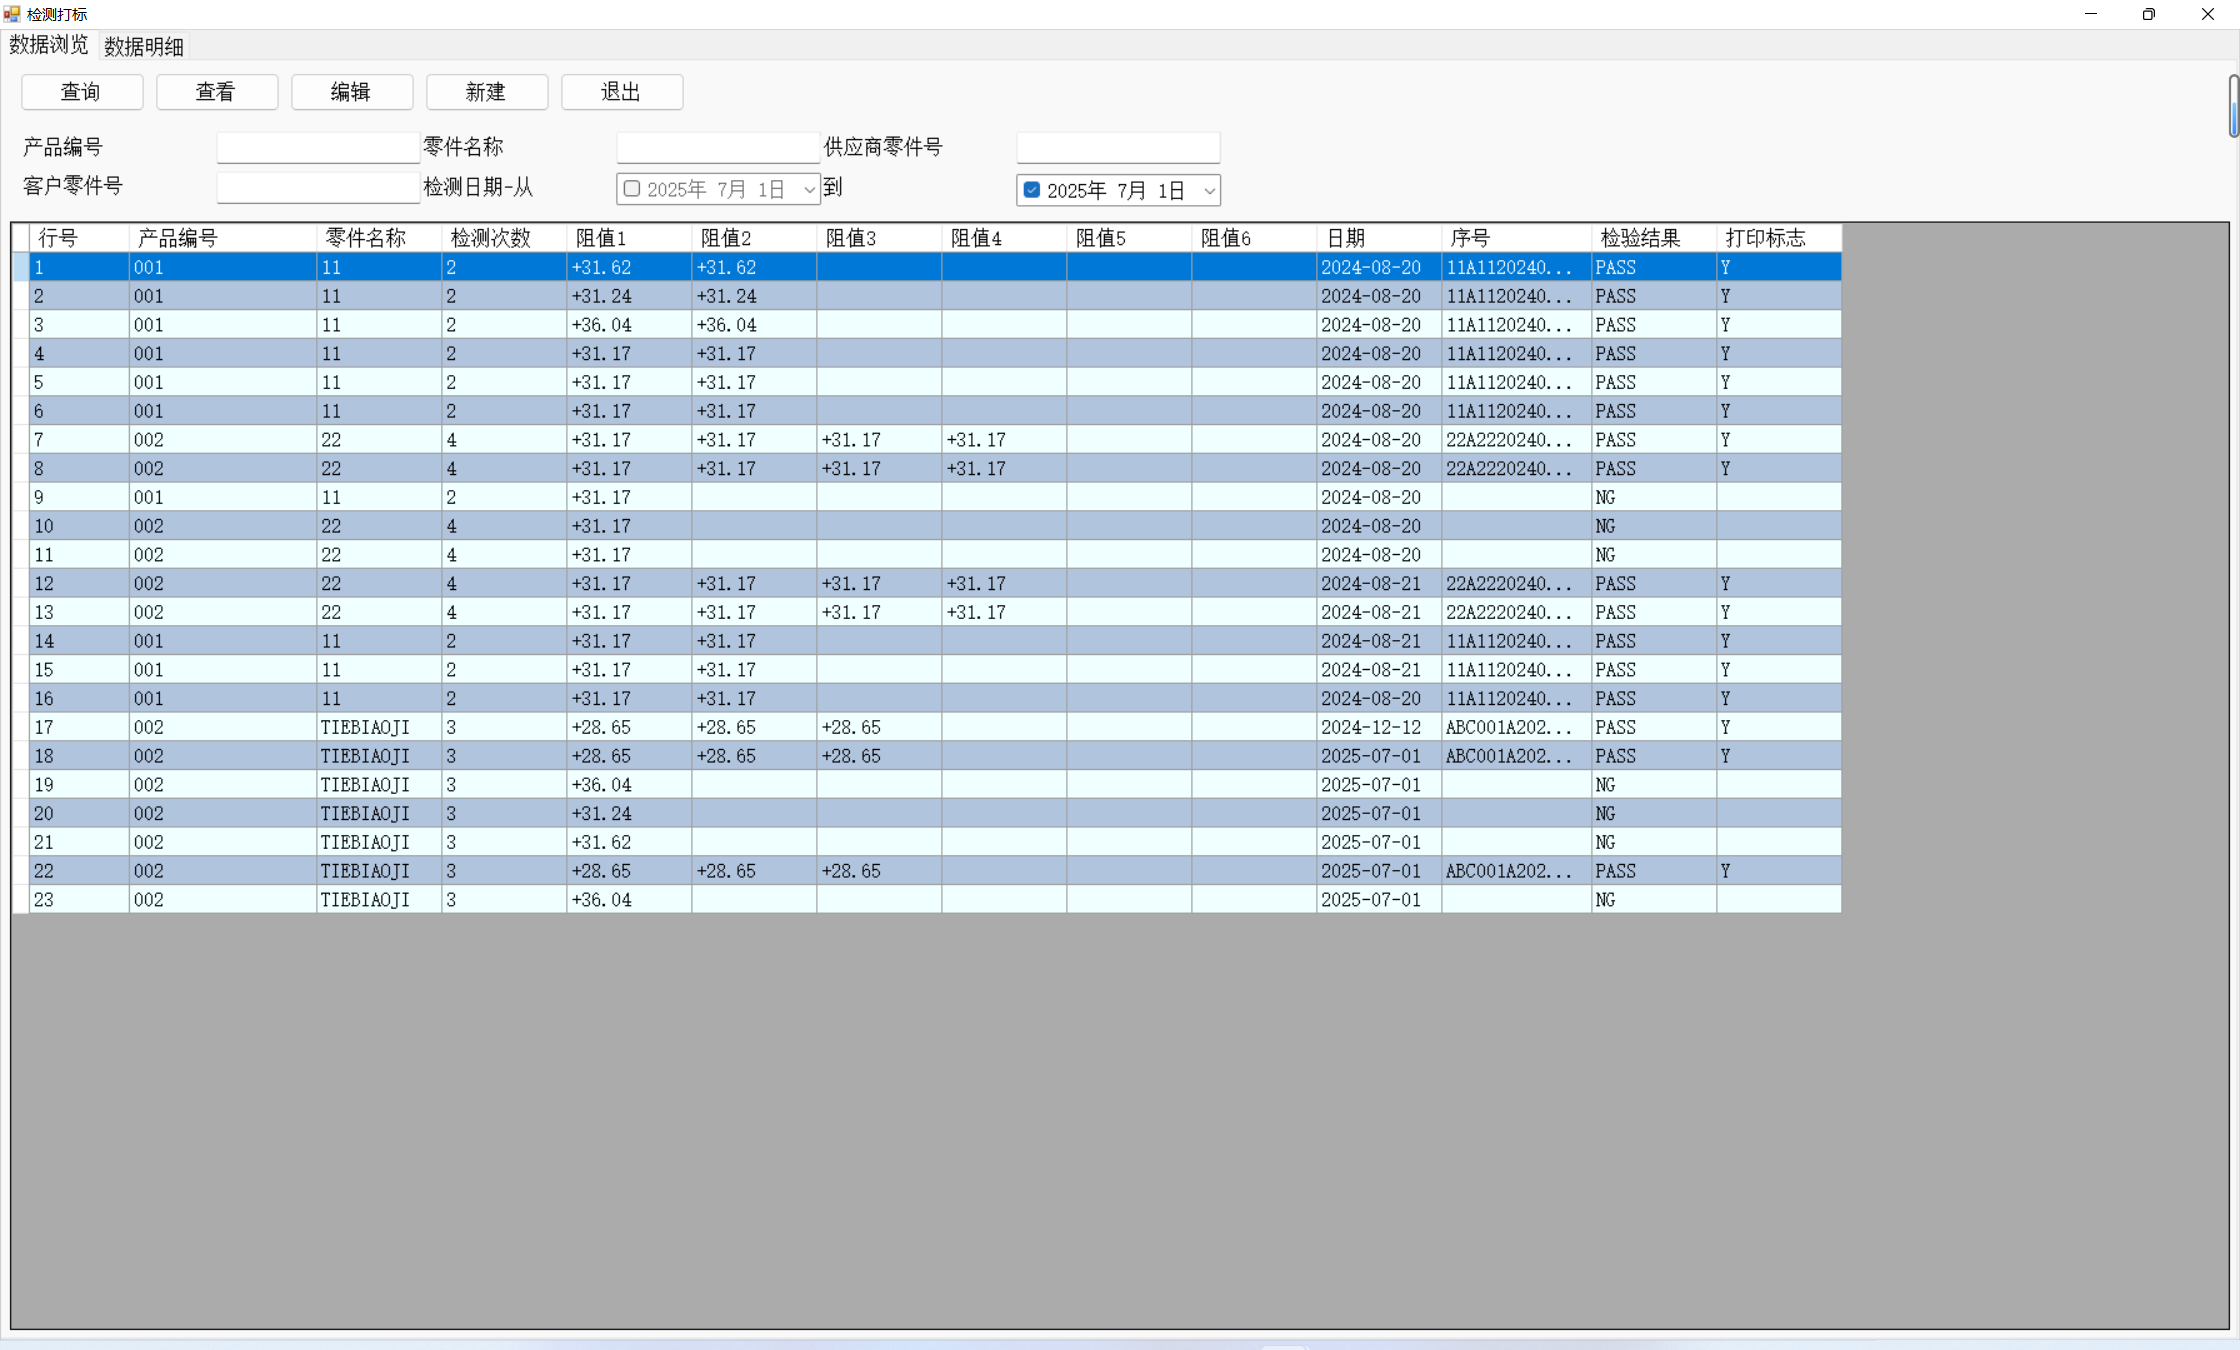2240x1350 pixels.
Task: Click PASS result in row 14
Action: click(1654, 641)
